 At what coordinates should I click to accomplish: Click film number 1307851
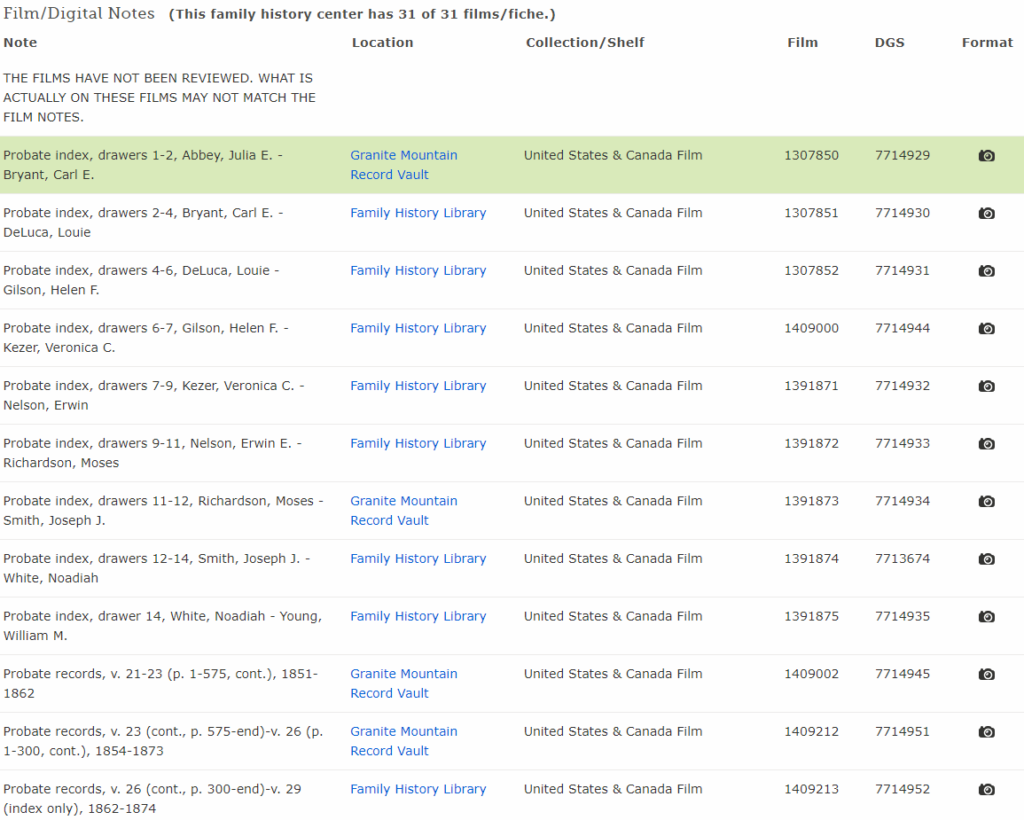(x=812, y=213)
